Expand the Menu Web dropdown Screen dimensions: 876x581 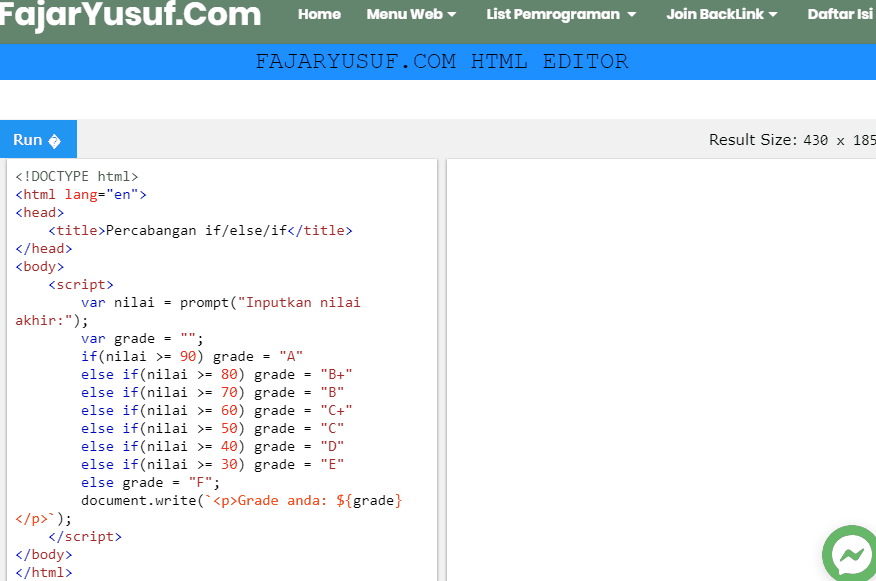[411, 14]
